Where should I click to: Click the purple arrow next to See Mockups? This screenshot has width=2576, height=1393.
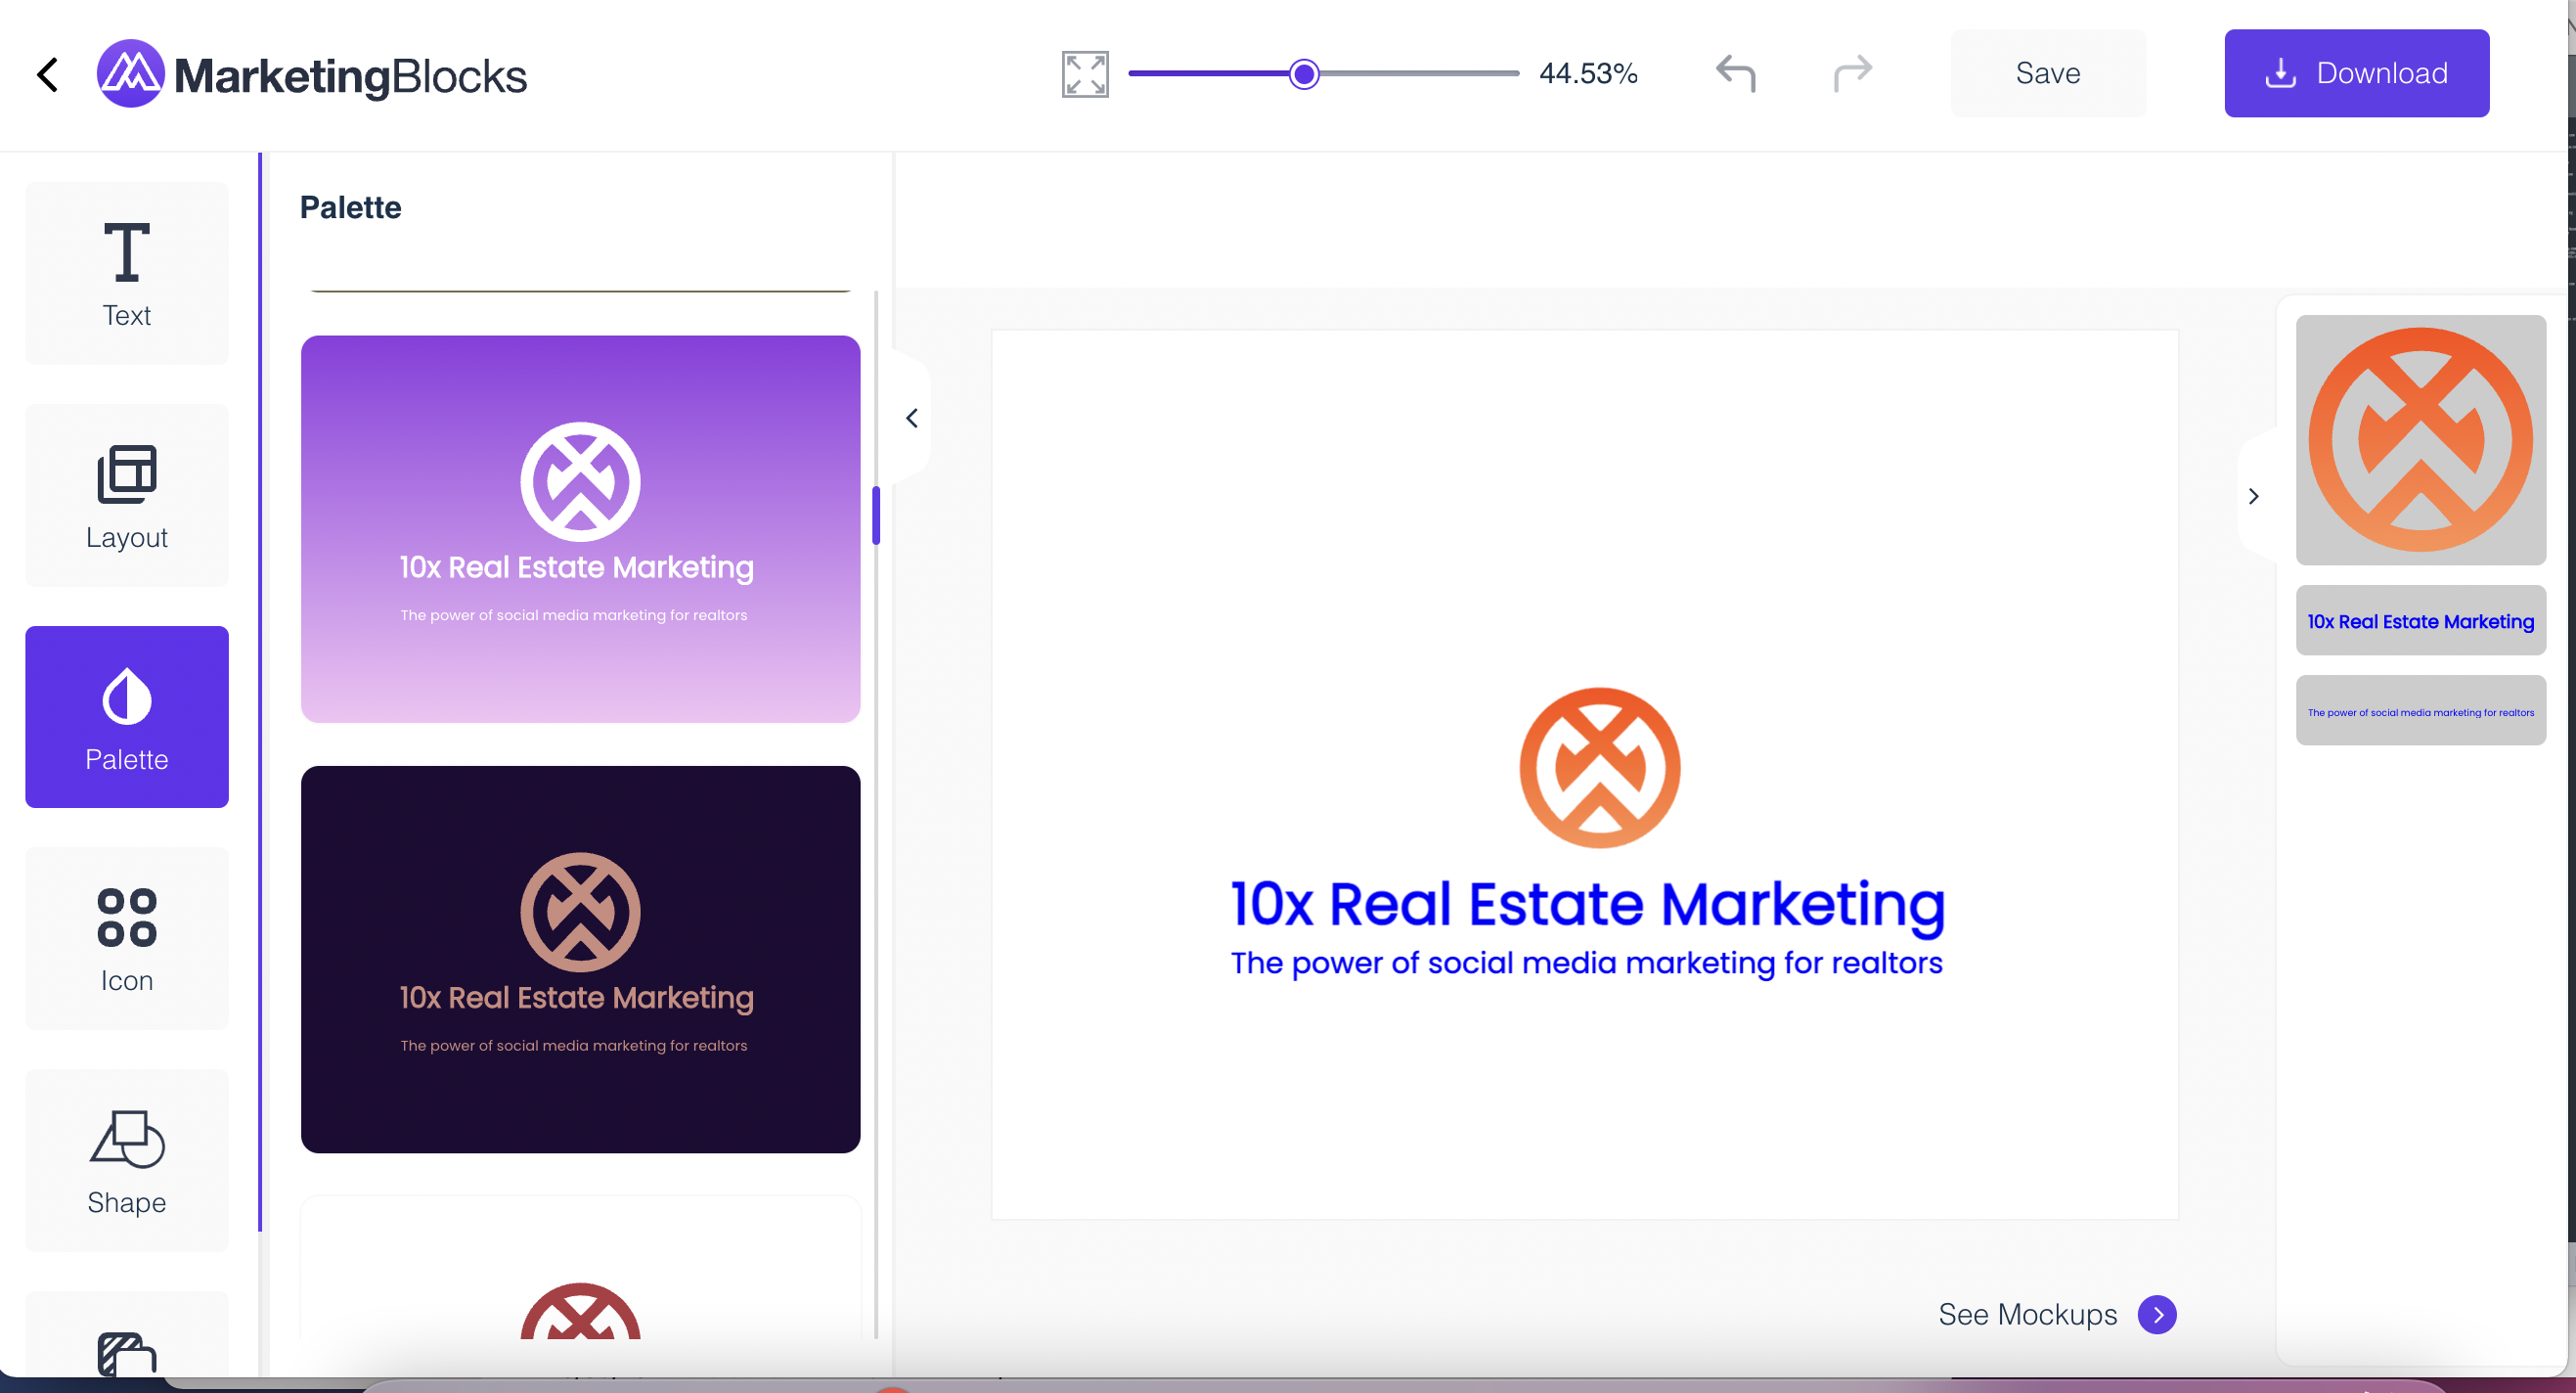coord(2158,1315)
